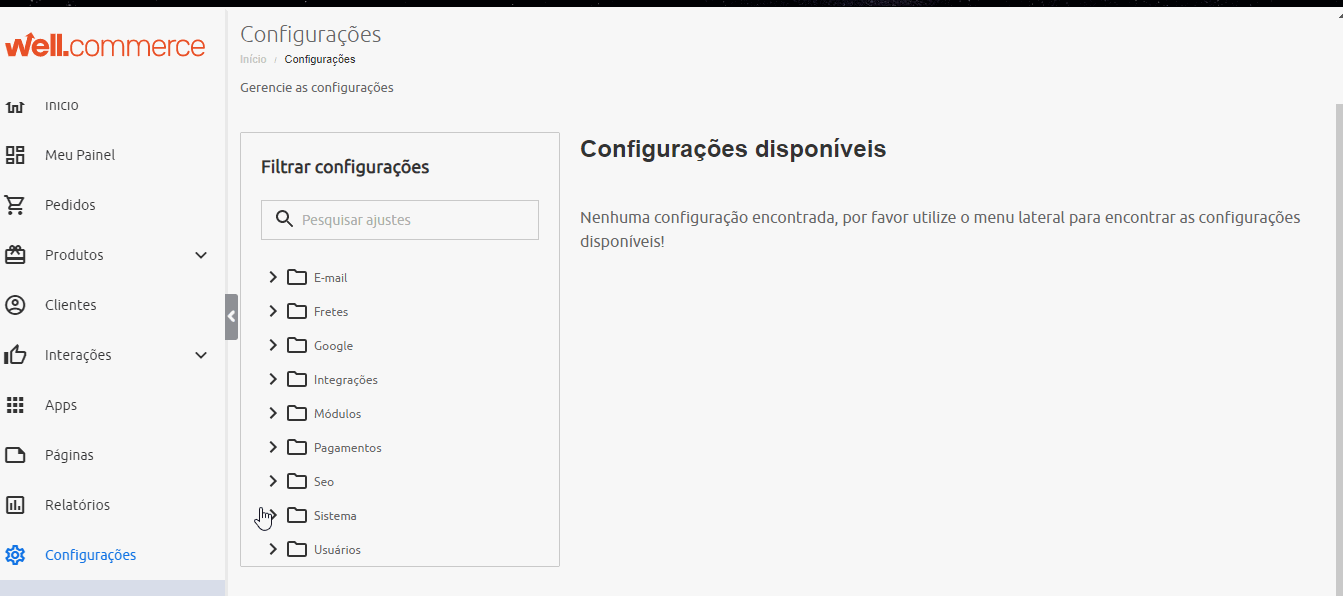Screen dimensions: 1343x596
Task: Click the Interações thumbs-up icon
Action: tap(15, 355)
